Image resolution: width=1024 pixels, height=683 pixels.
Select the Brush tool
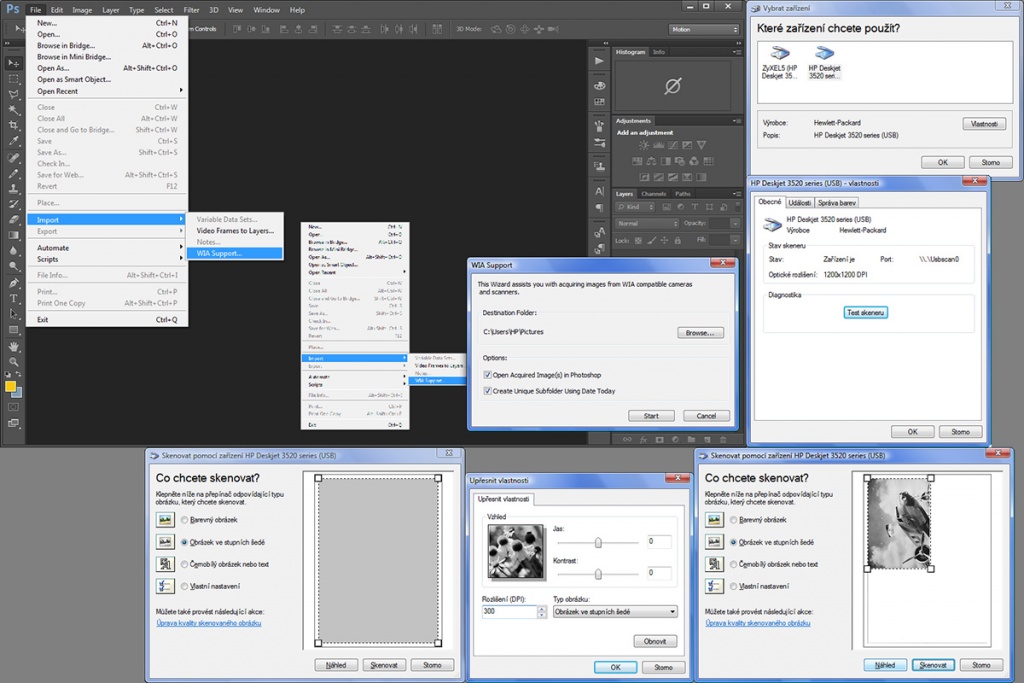click(x=13, y=173)
